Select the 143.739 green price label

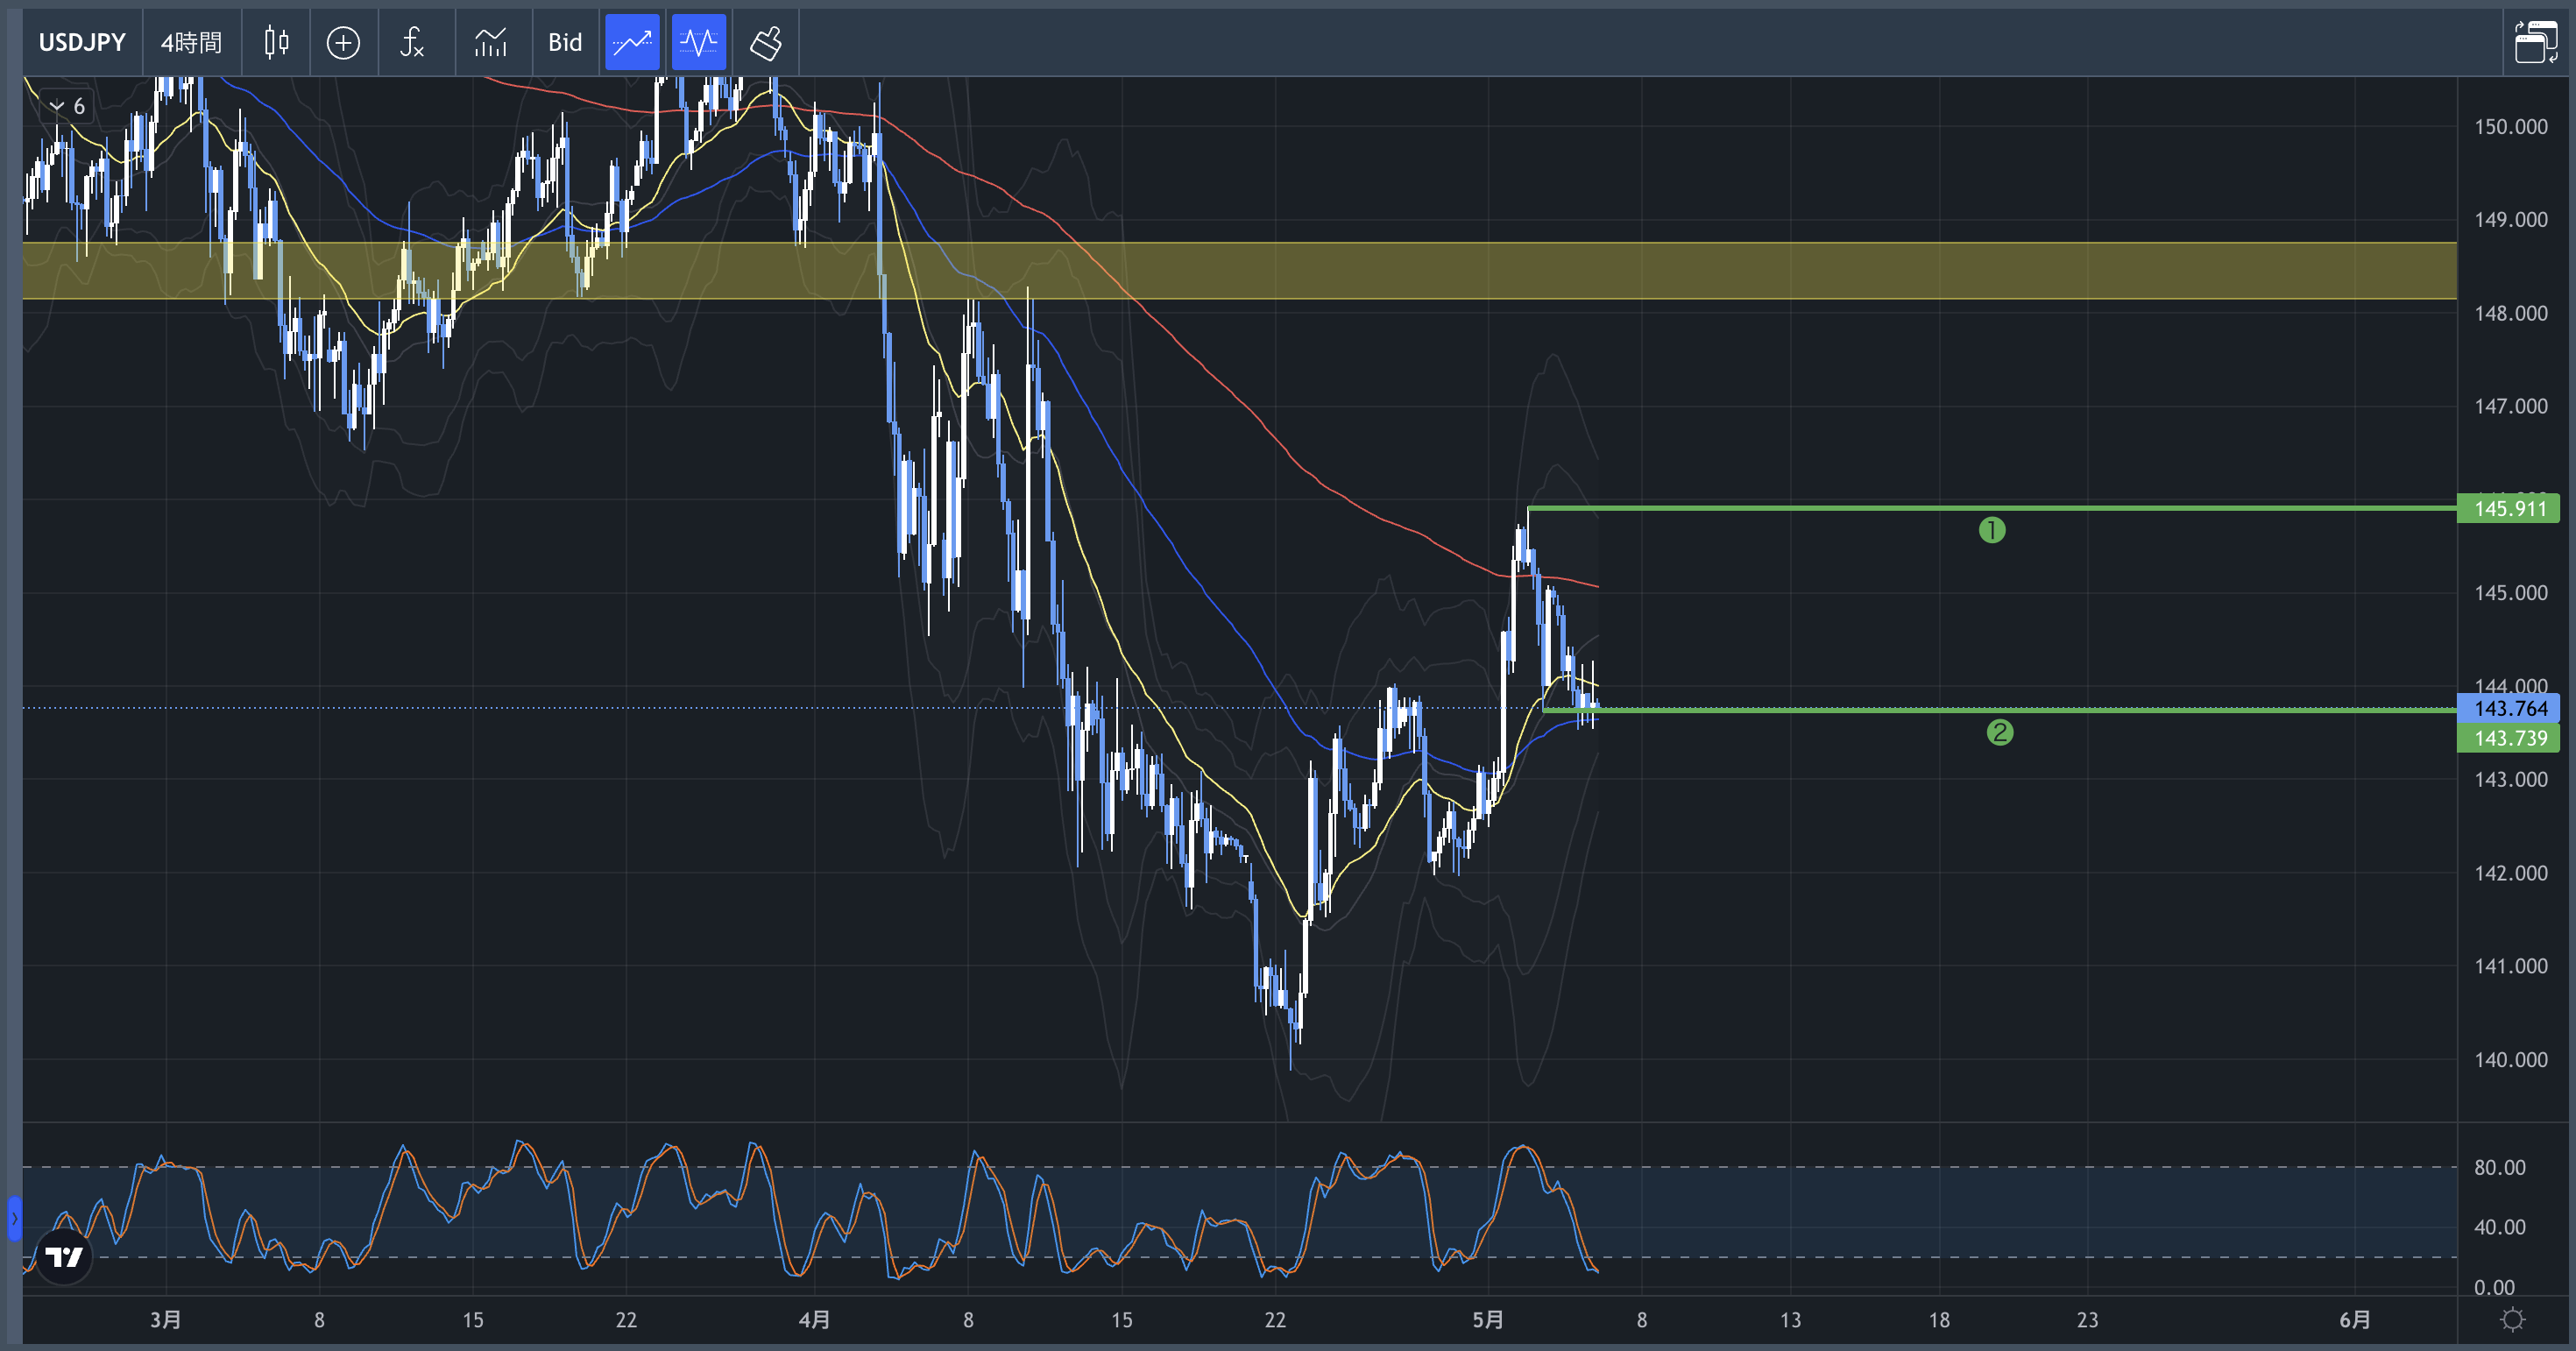pyautogui.click(x=2508, y=738)
